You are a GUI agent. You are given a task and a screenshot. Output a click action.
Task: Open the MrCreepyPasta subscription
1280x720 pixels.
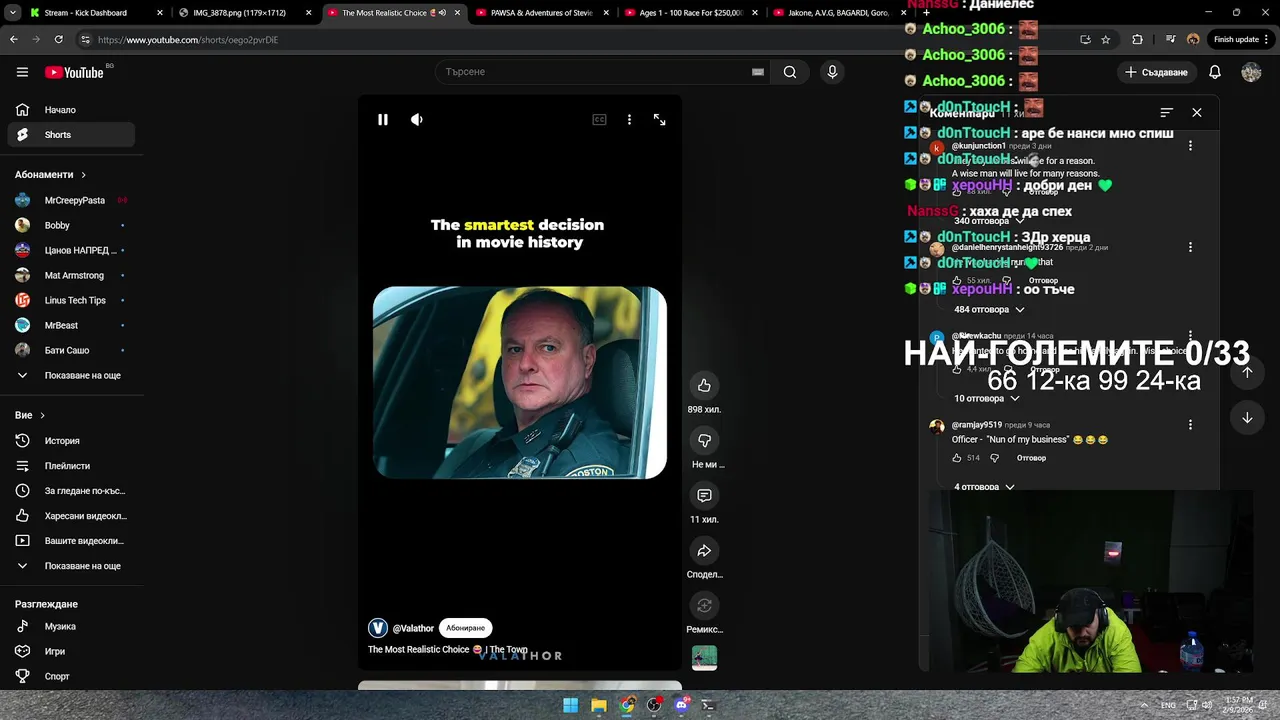click(x=71, y=200)
